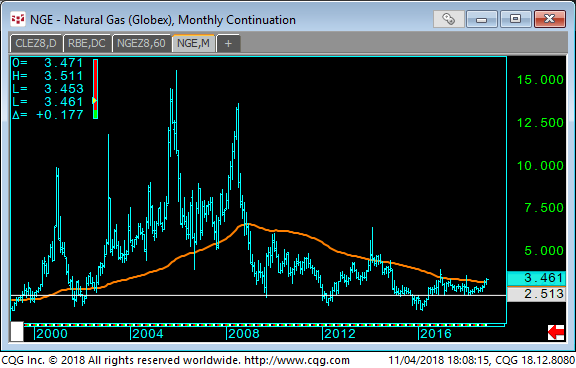Screen dimensions: 576x368
Task: Click the 12.500 price axis label
Action: click(x=540, y=123)
